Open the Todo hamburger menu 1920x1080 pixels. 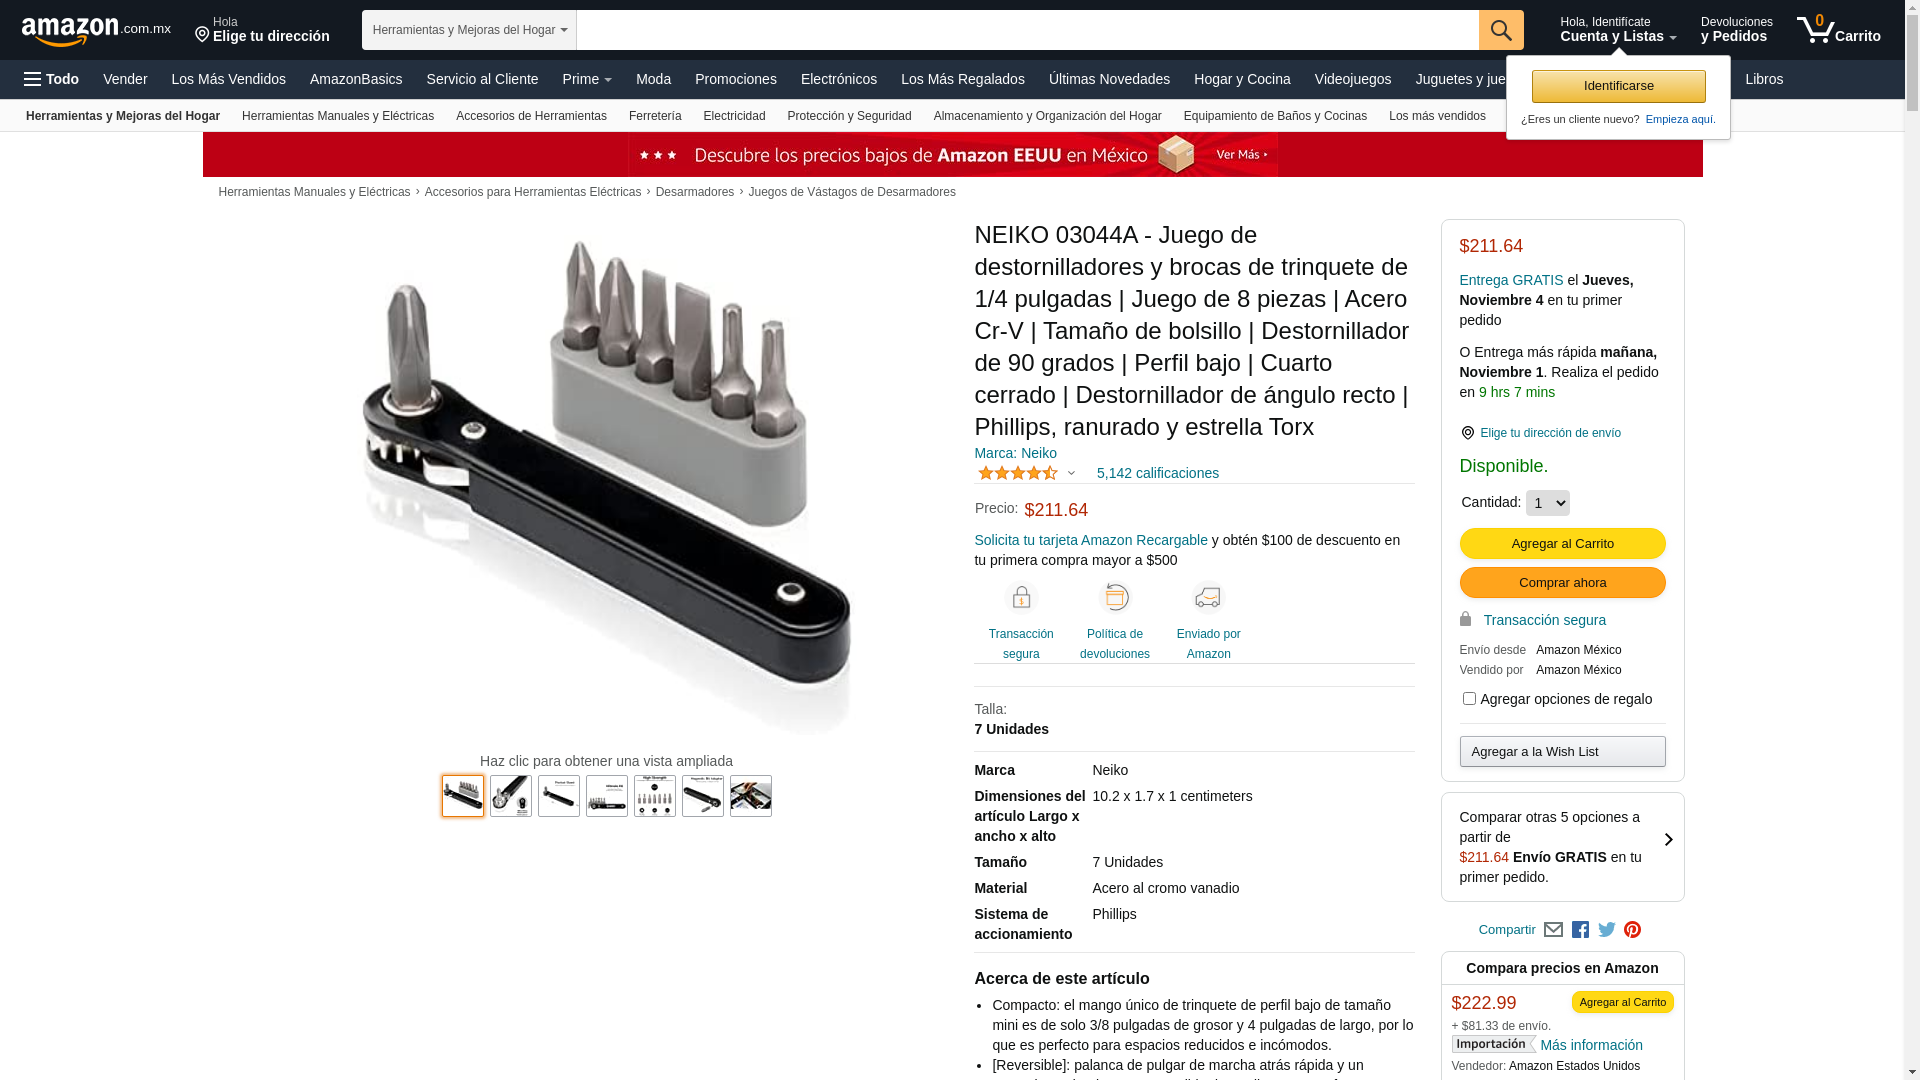51,79
